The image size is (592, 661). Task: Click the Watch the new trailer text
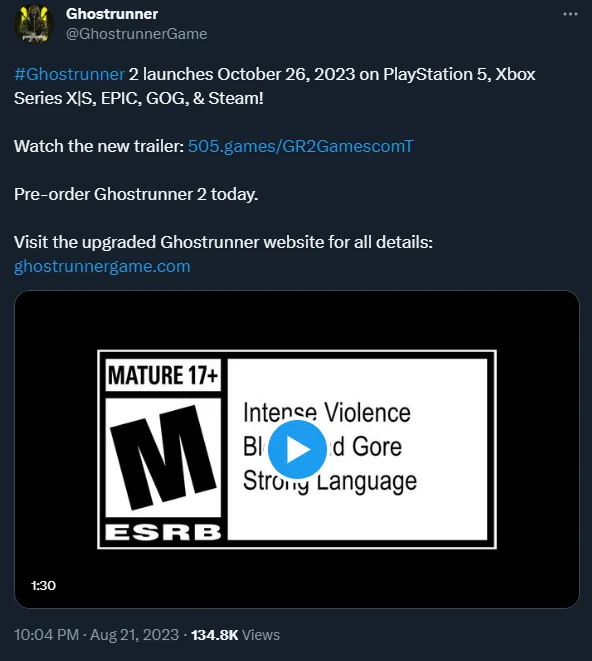point(99,146)
